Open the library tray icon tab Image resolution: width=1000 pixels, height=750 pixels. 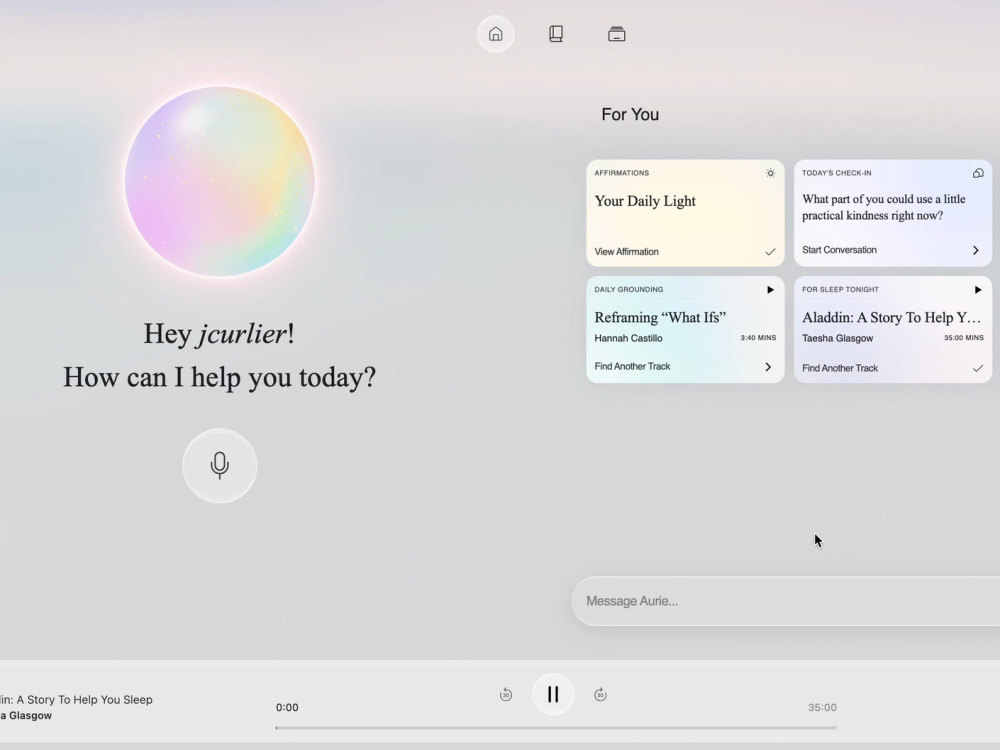[x=617, y=34]
